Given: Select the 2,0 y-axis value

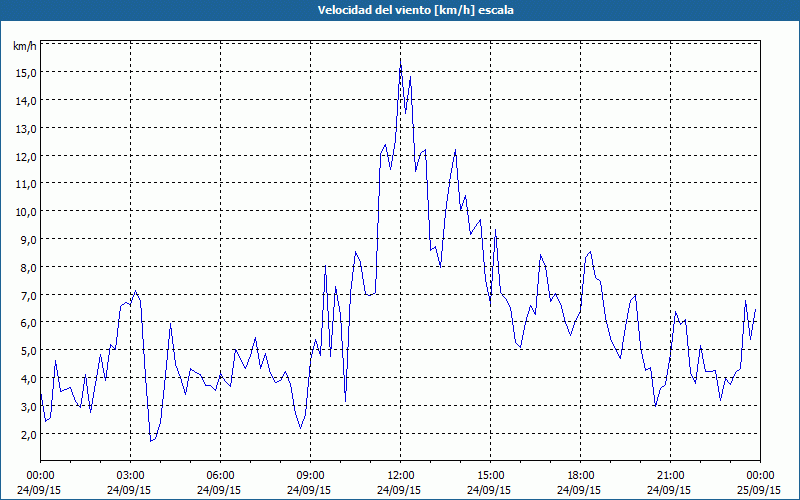Looking at the screenshot, I should [x=28, y=435].
